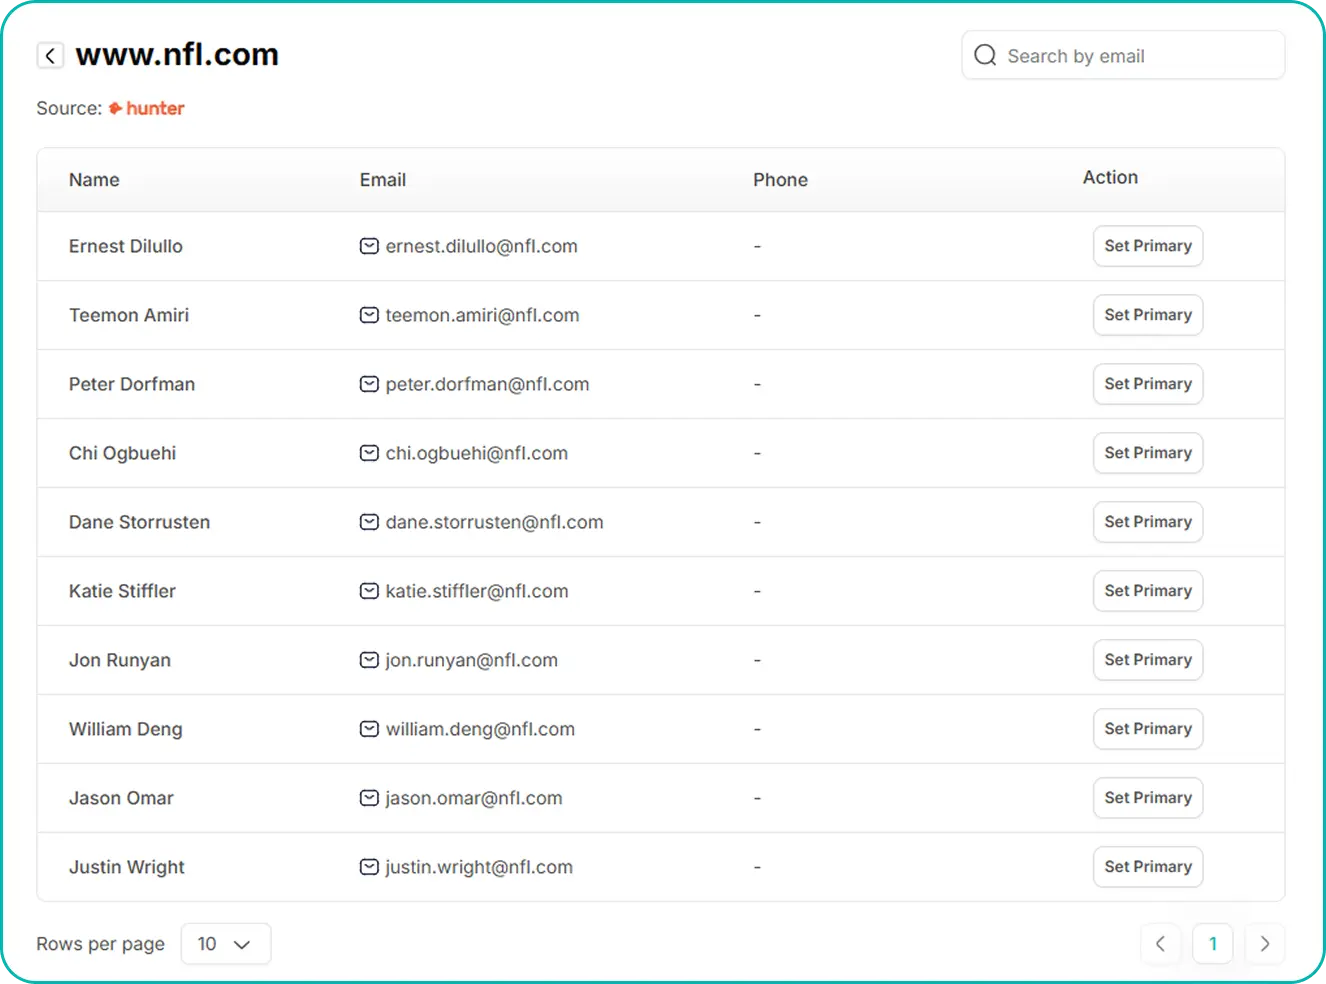
Task: Go to the previous page of results
Action: click(1160, 944)
